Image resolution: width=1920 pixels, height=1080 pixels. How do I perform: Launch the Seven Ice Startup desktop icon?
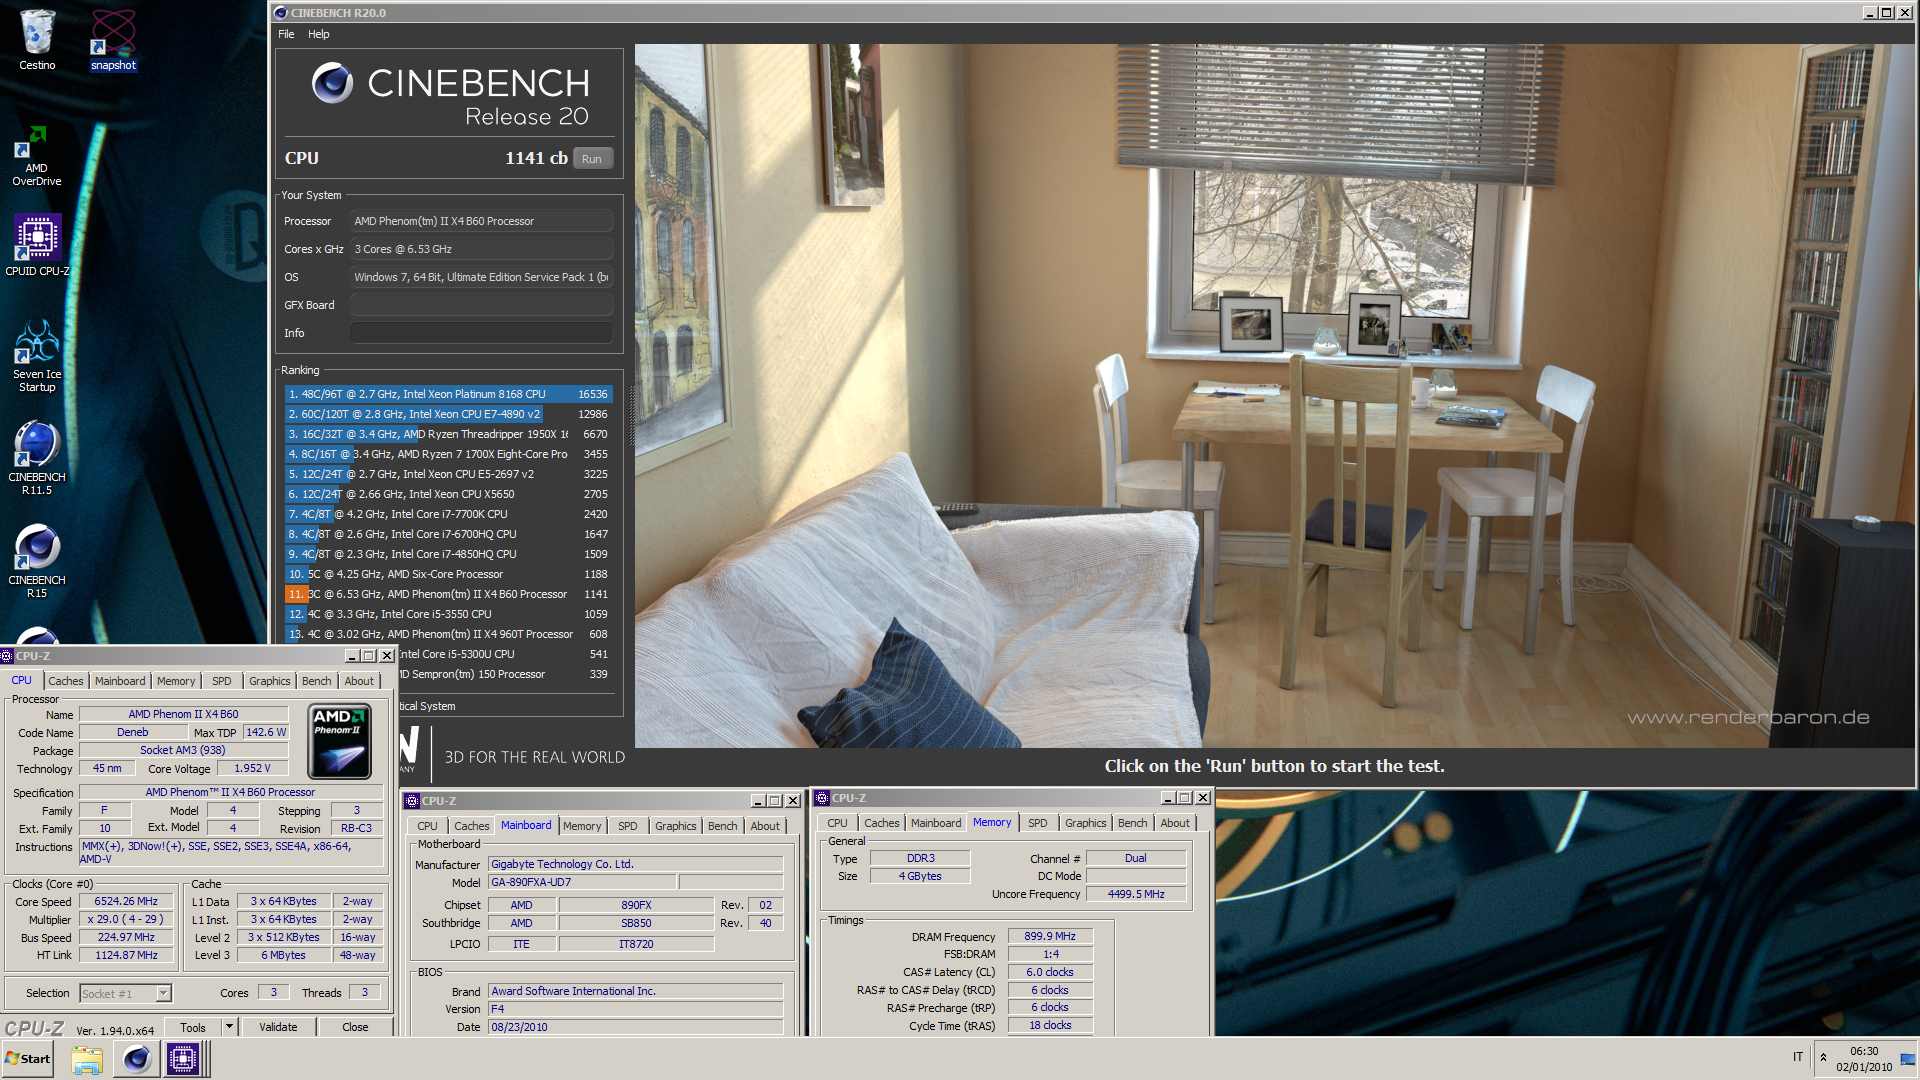37,357
